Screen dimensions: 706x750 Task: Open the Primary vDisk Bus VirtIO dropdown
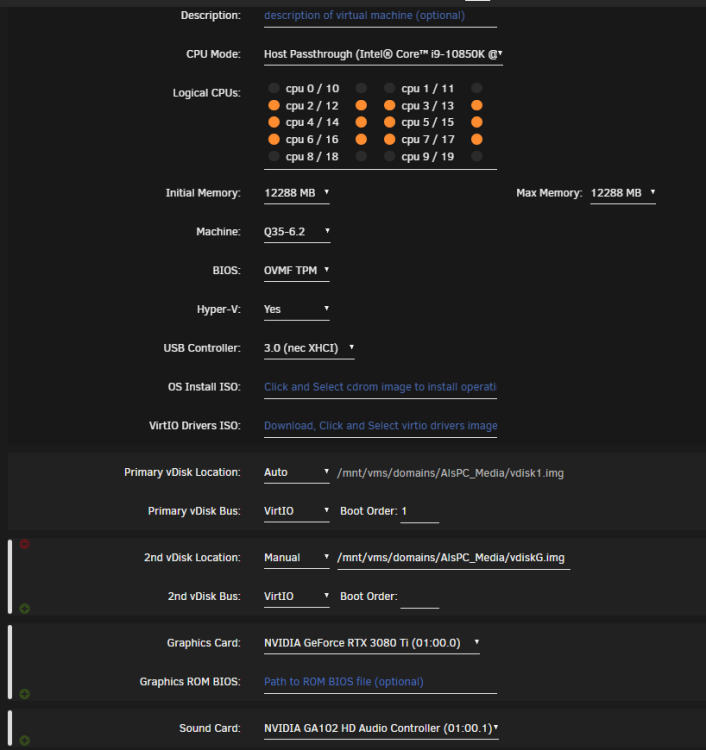tap(297, 511)
